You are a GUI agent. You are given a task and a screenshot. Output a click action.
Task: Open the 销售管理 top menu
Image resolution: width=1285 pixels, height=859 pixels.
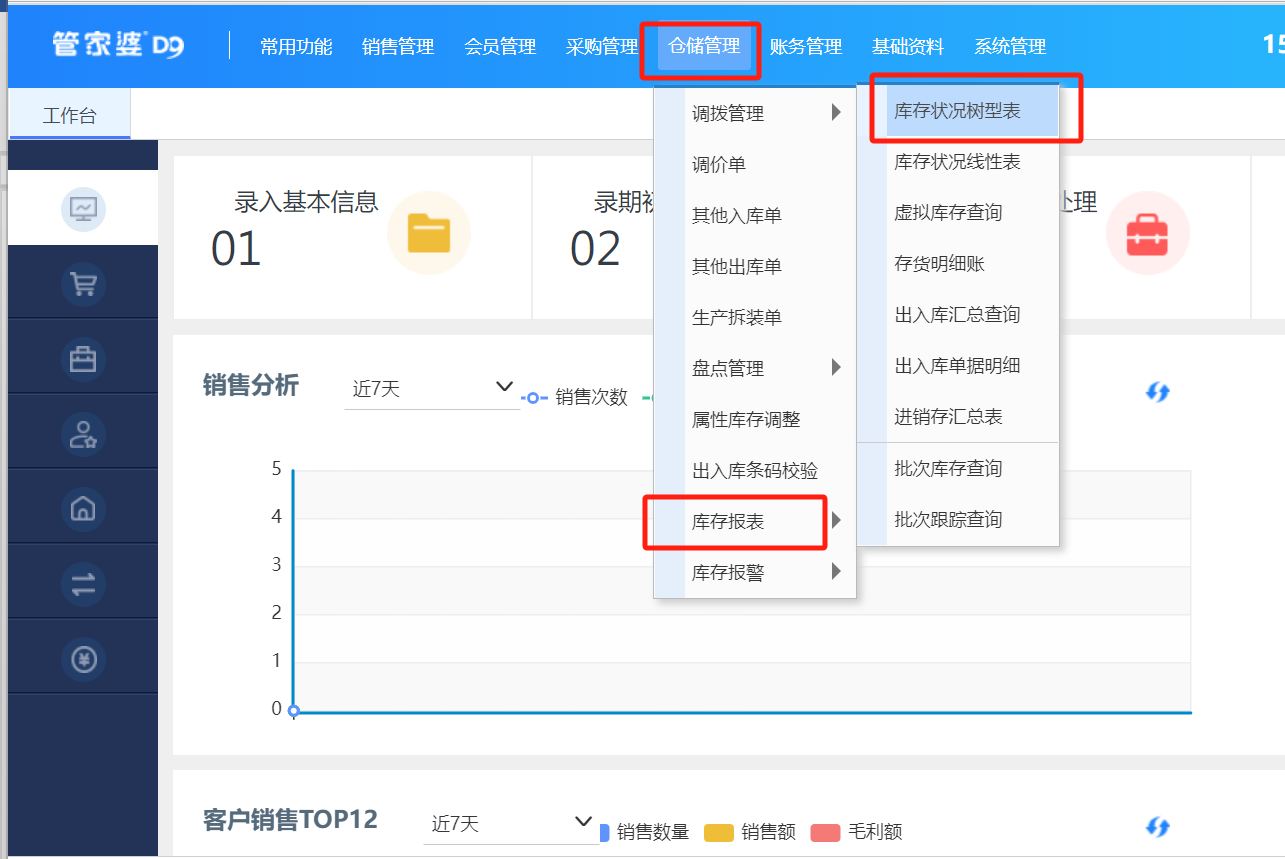[x=398, y=47]
